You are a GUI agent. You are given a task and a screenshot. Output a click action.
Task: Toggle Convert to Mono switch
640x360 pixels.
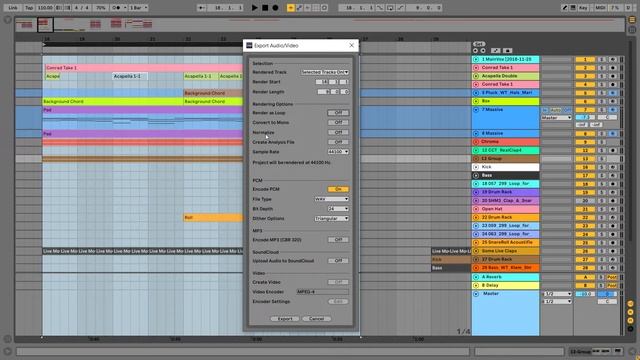(338, 122)
